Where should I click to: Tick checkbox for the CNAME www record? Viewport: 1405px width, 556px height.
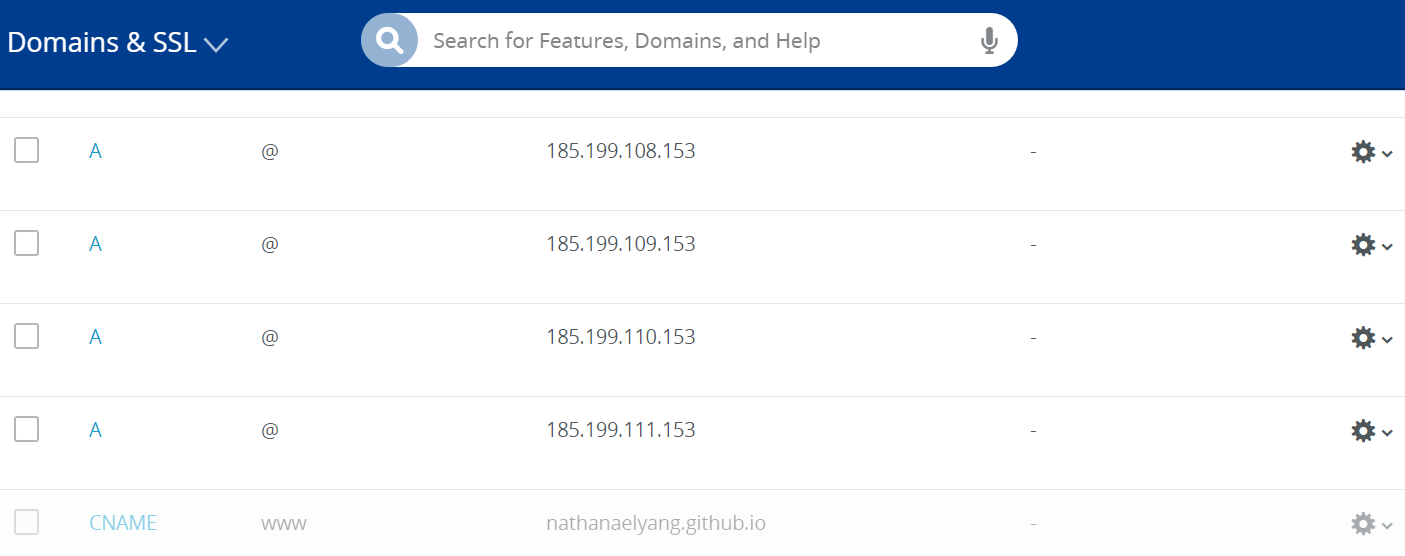27,522
